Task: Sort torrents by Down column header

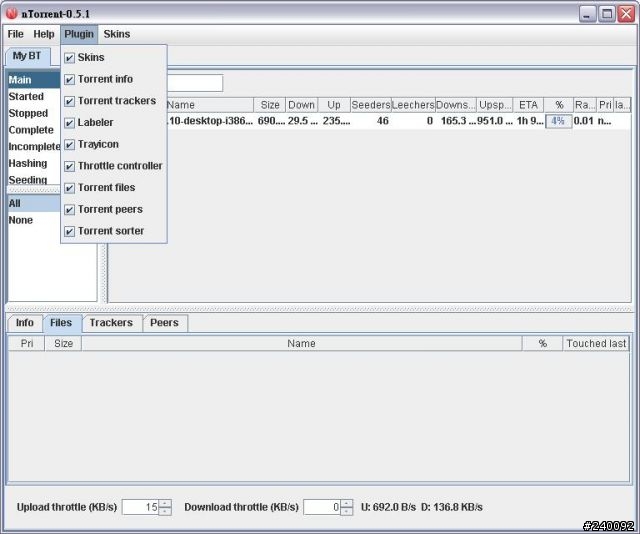Action: tap(302, 105)
